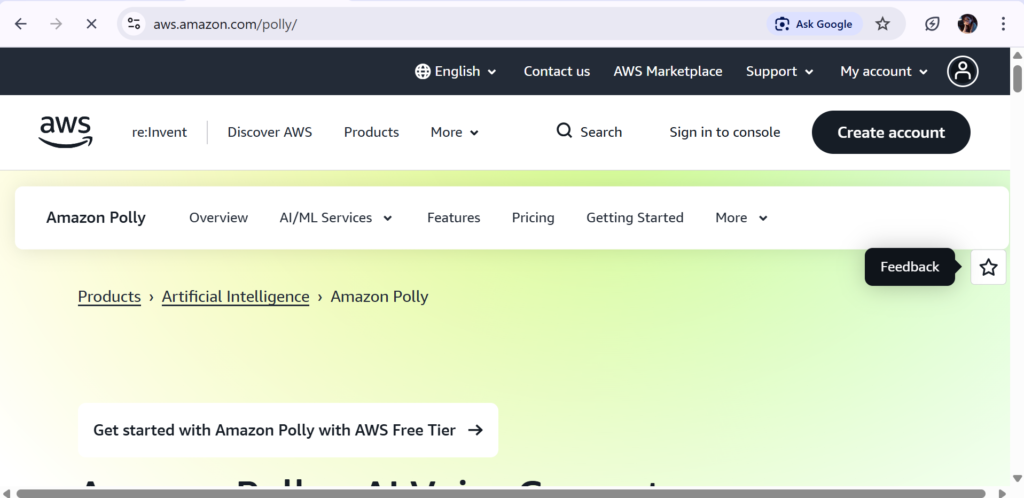Click the scroll right arrow
The width and height of the screenshot is (1024, 498).
[x=1002, y=493]
